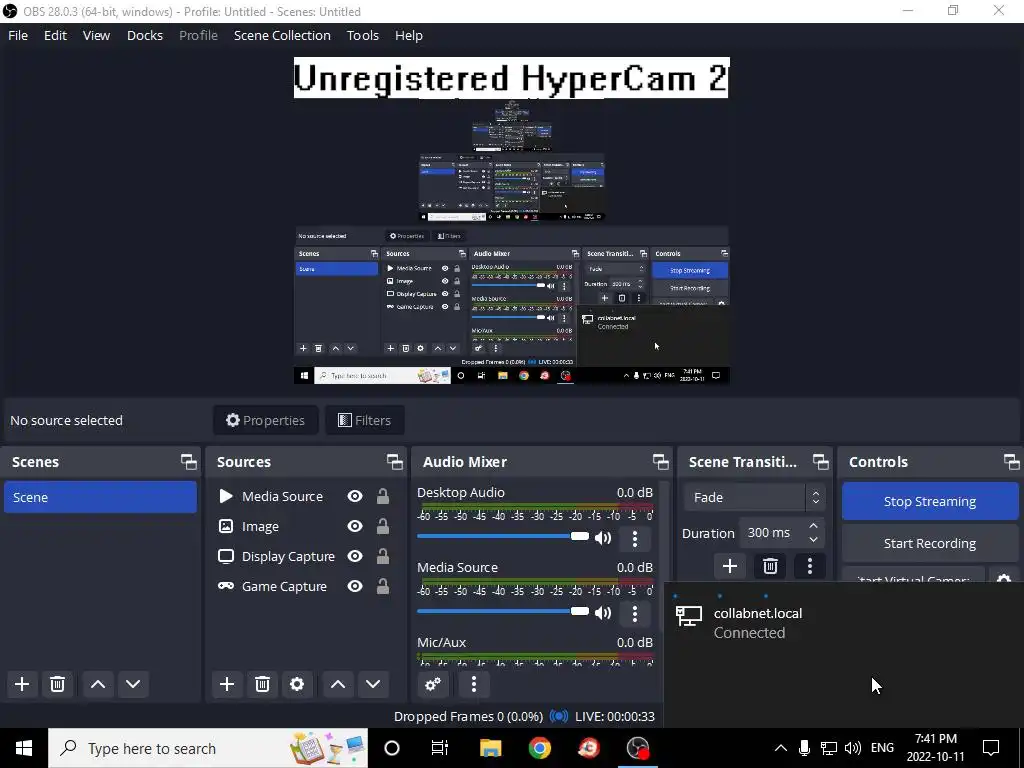Toggle lock on Display Capture
The height and width of the screenshot is (768, 1024).
click(383, 556)
